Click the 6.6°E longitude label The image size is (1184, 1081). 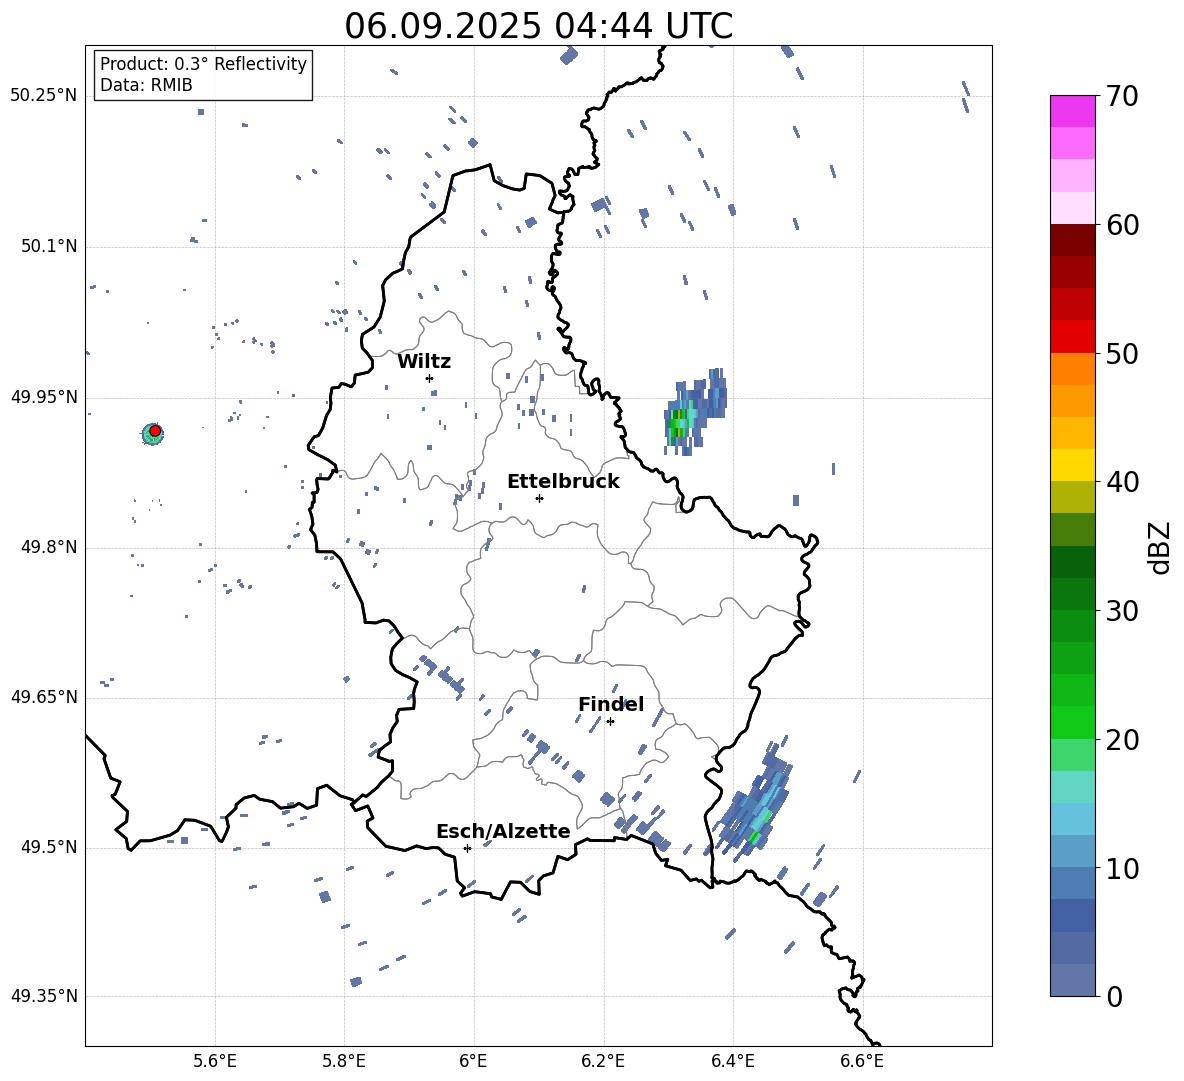[862, 1061]
